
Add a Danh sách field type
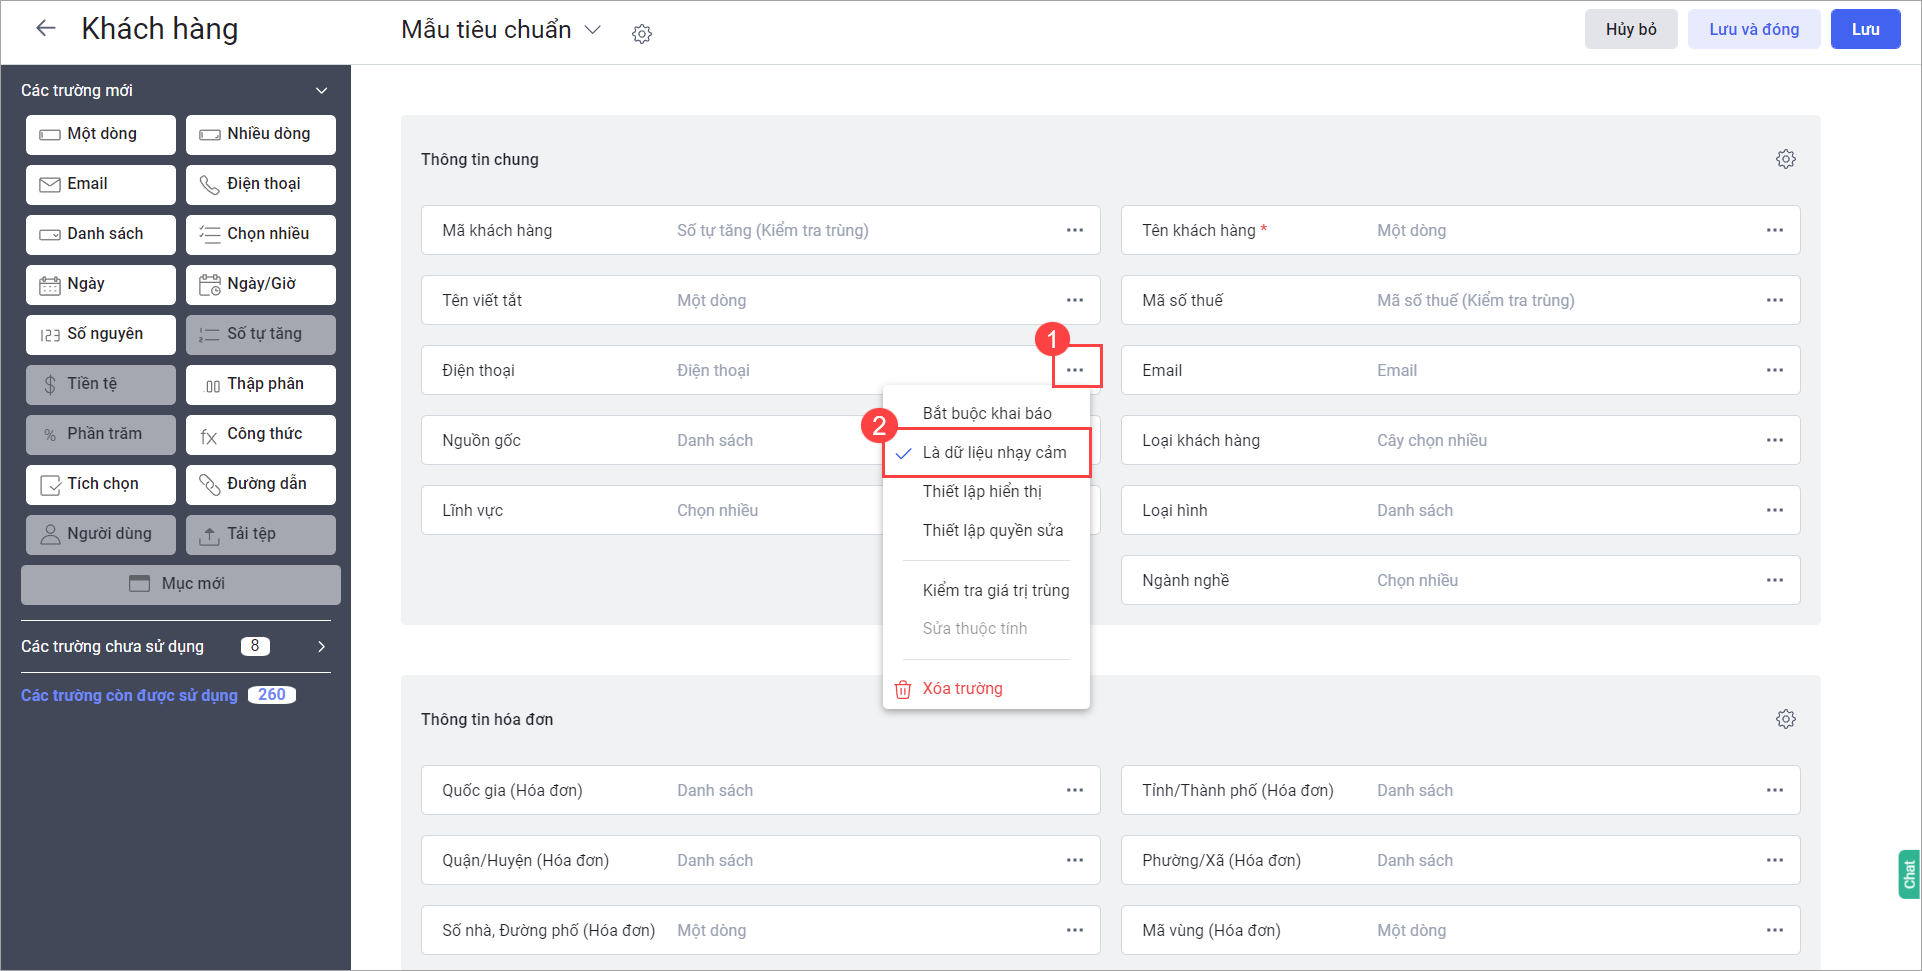[x=101, y=234]
